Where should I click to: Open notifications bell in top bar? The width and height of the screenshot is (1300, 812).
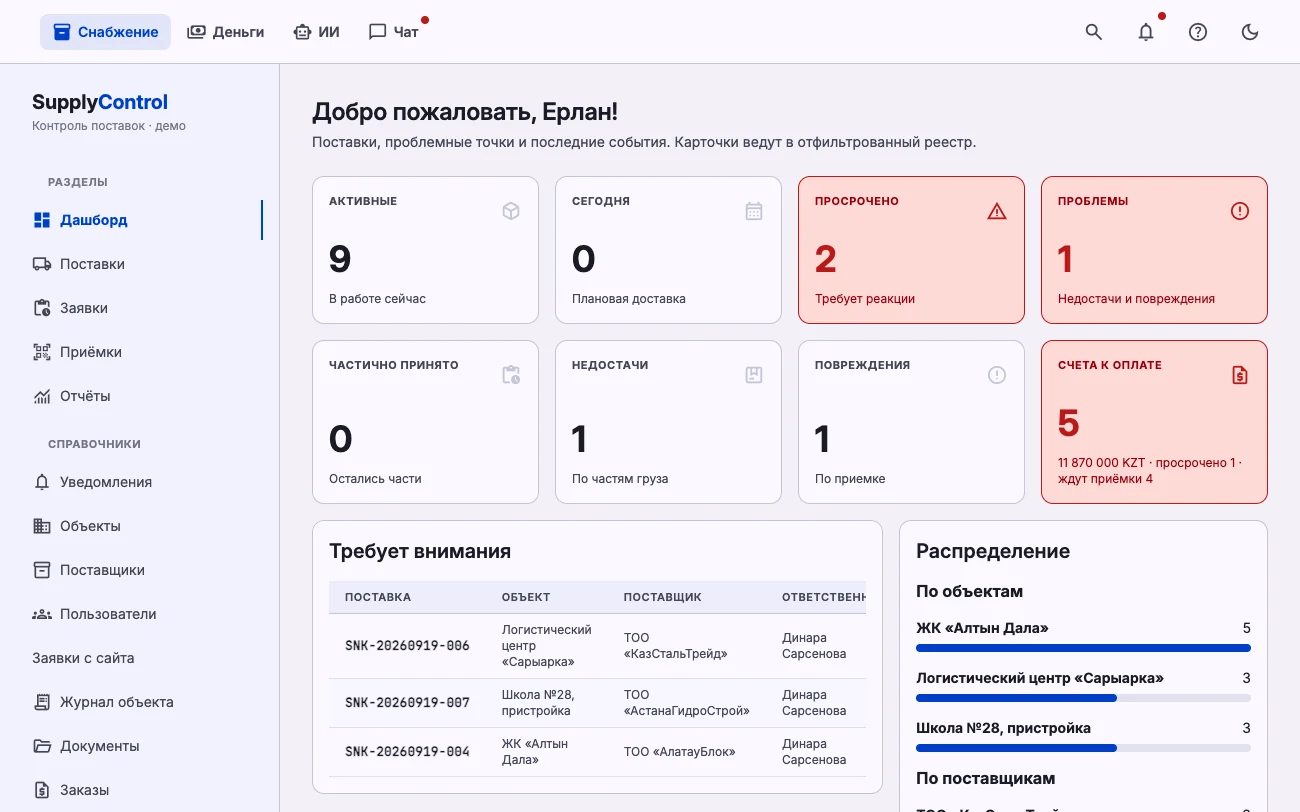click(x=1146, y=32)
